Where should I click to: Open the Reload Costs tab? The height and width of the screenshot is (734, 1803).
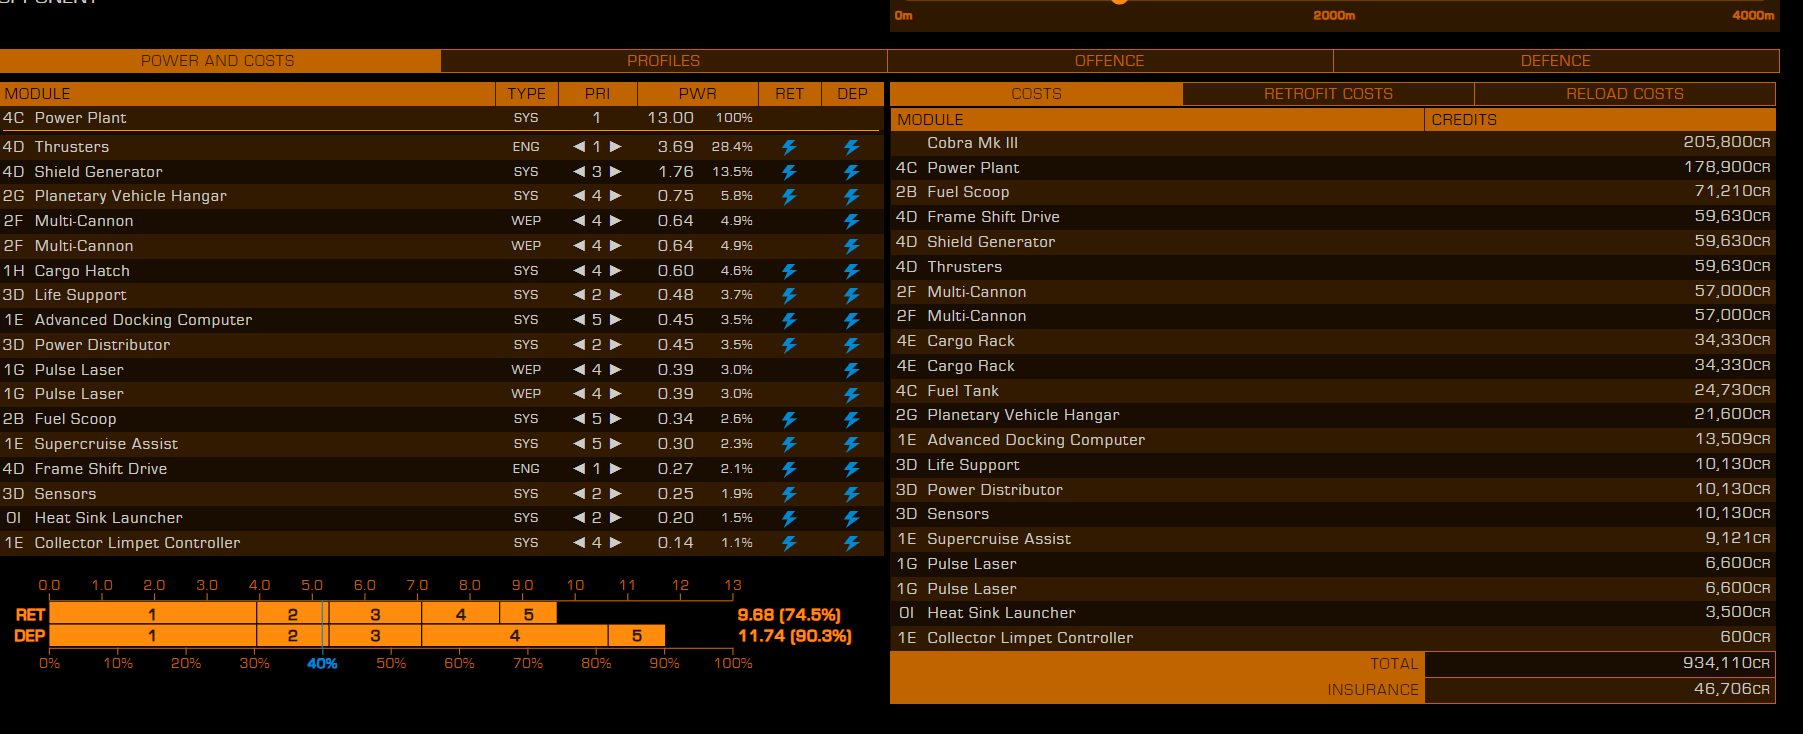(x=1625, y=94)
